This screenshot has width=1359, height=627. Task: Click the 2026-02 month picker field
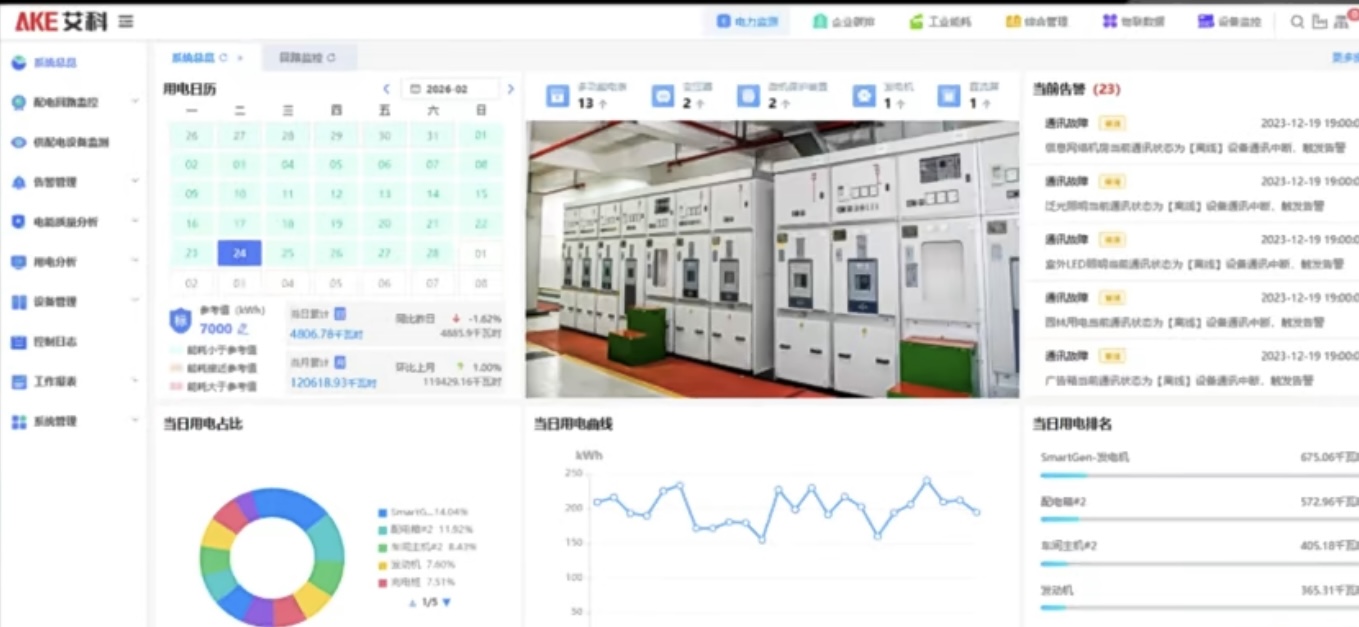449,89
